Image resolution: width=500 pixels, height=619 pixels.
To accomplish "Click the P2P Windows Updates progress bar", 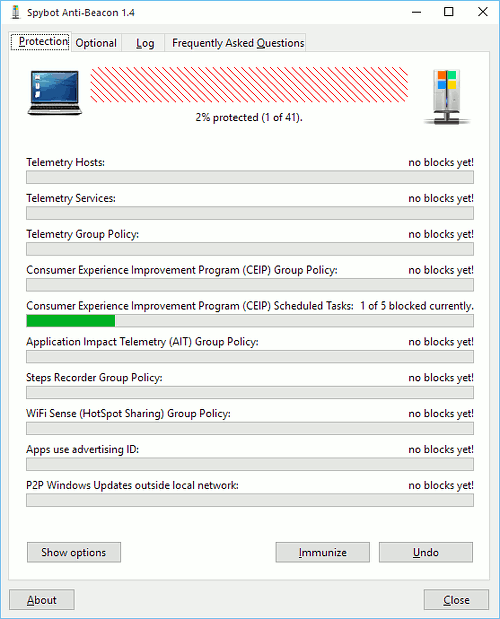I will click(250, 501).
